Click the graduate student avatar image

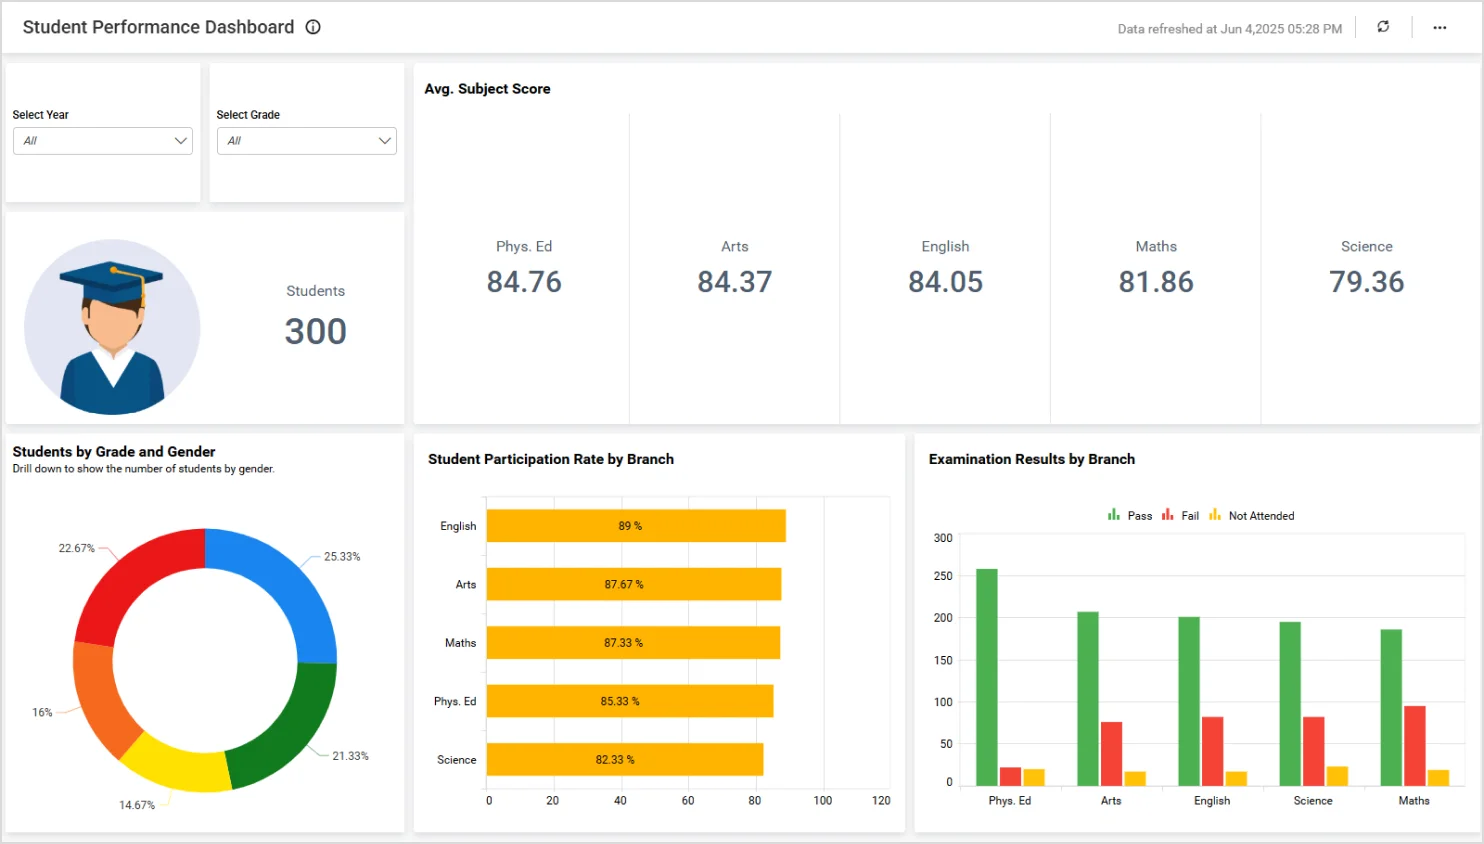click(112, 327)
